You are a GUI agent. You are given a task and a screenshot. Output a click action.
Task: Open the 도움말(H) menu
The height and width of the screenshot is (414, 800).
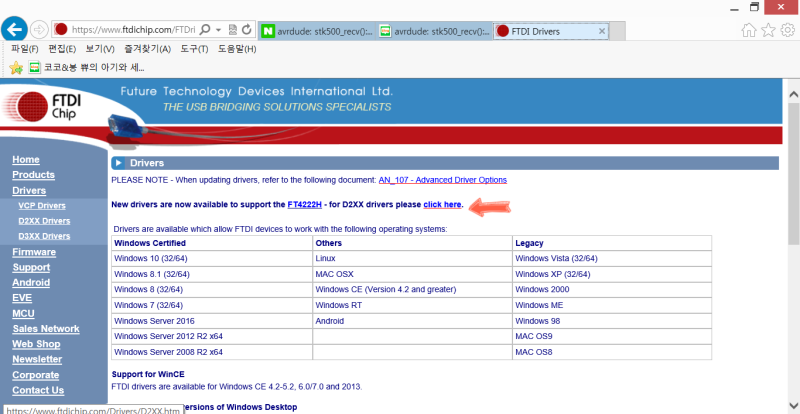coord(237,49)
